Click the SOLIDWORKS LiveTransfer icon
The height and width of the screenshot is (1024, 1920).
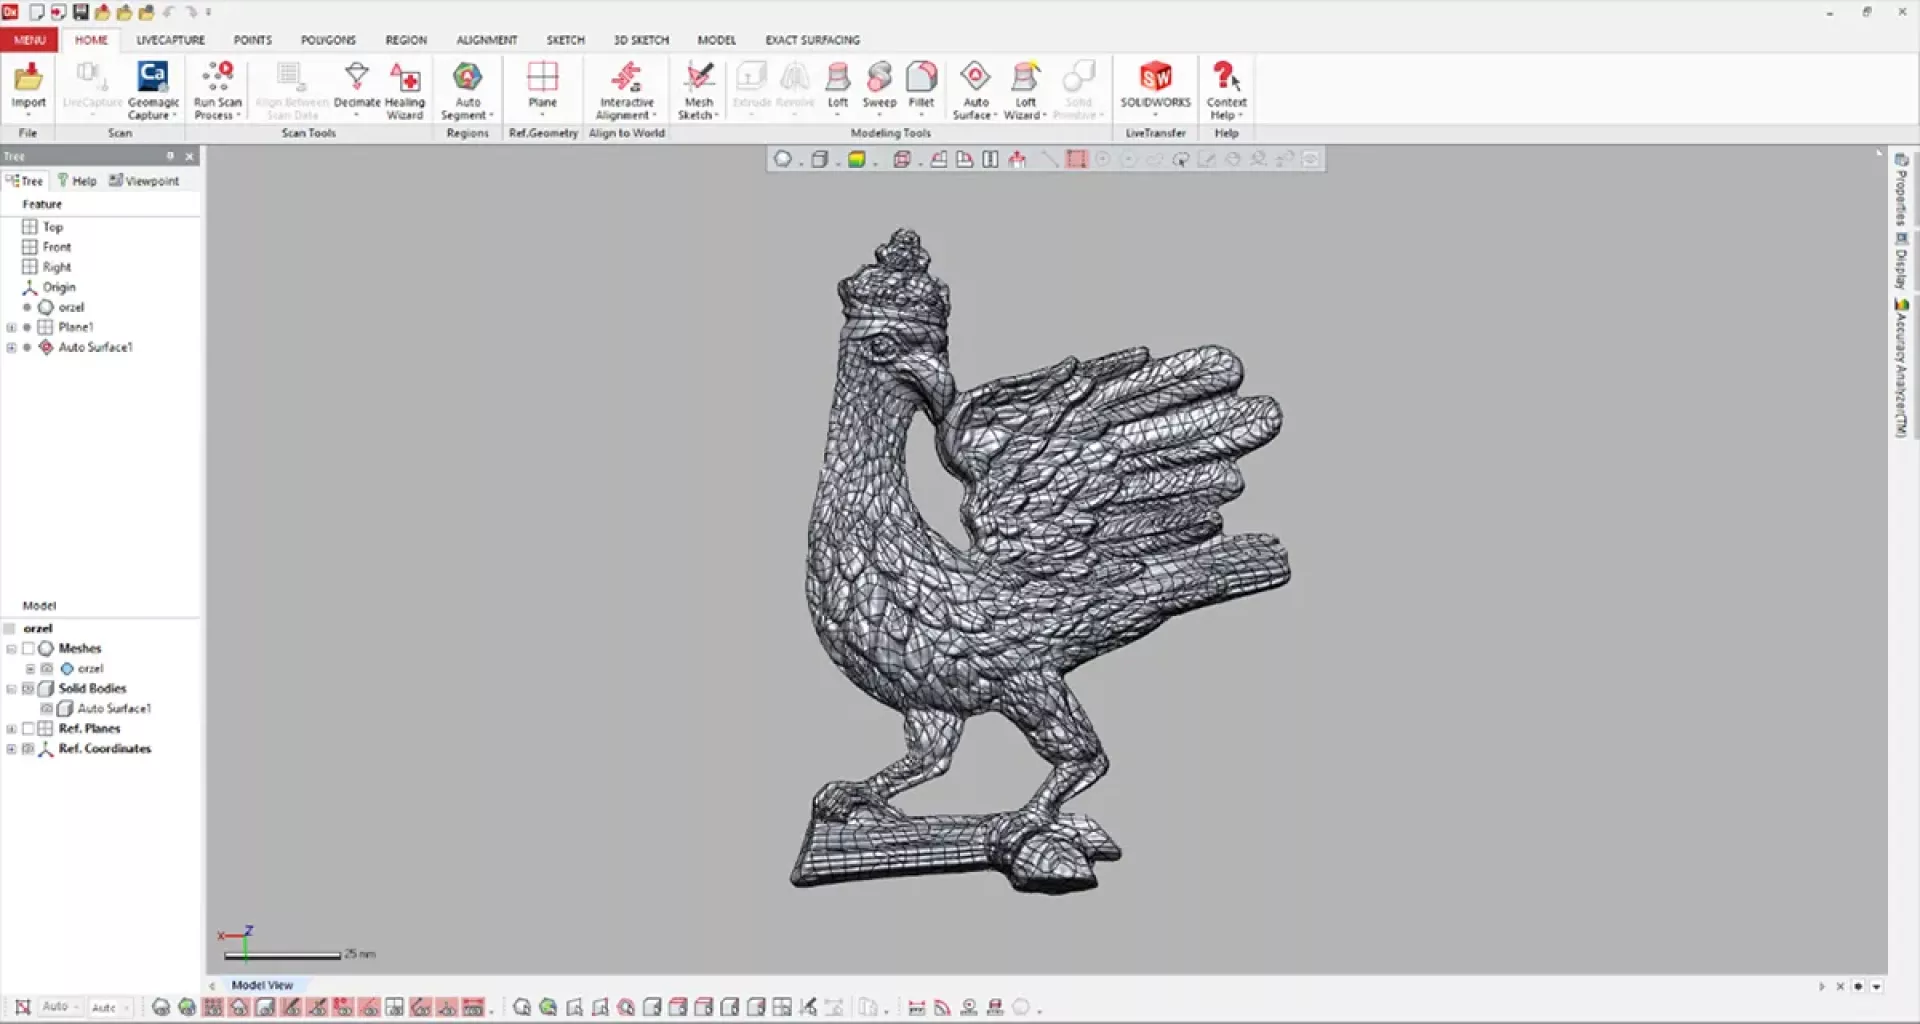[x=1155, y=86]
